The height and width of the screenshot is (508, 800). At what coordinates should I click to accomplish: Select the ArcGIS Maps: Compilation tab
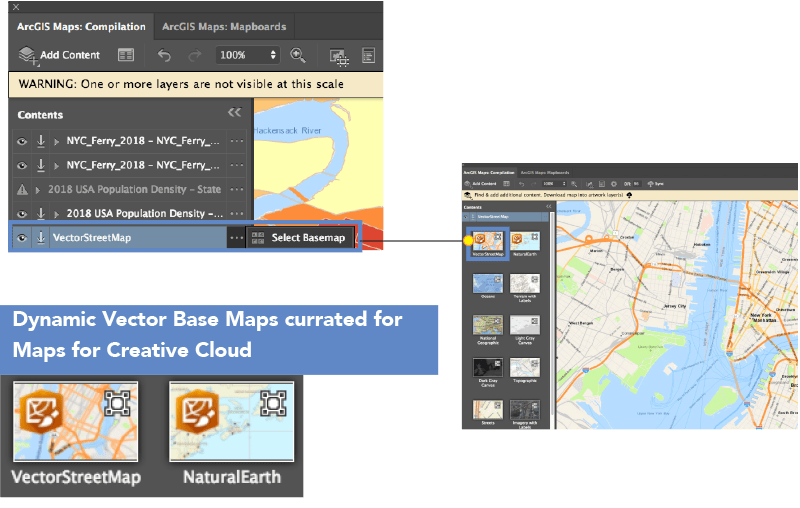[81, 27]
